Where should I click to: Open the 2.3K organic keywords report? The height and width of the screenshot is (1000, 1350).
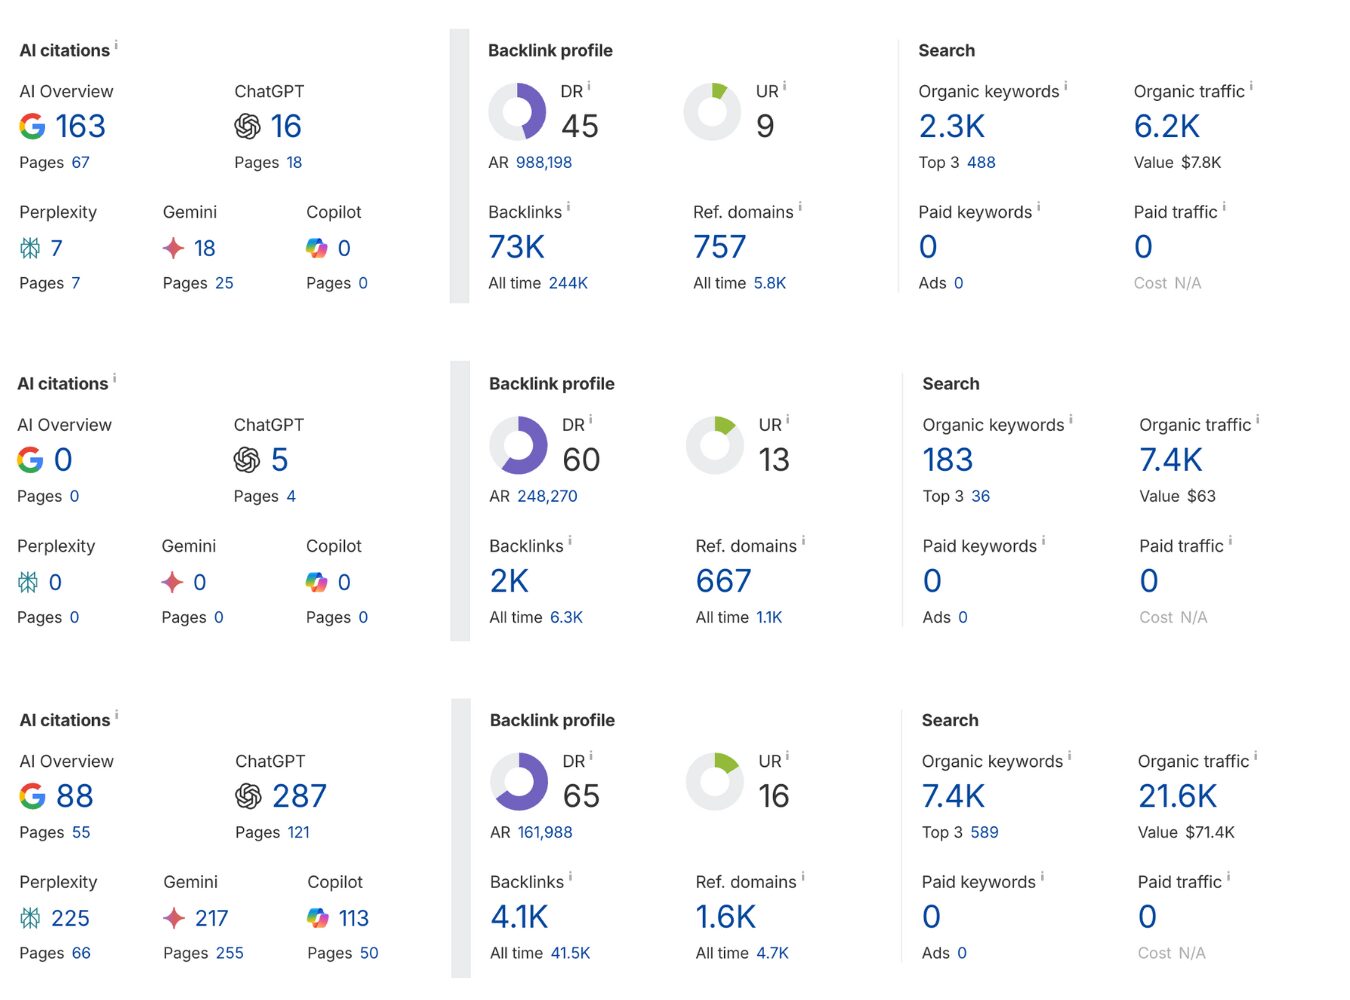(951, 127)
